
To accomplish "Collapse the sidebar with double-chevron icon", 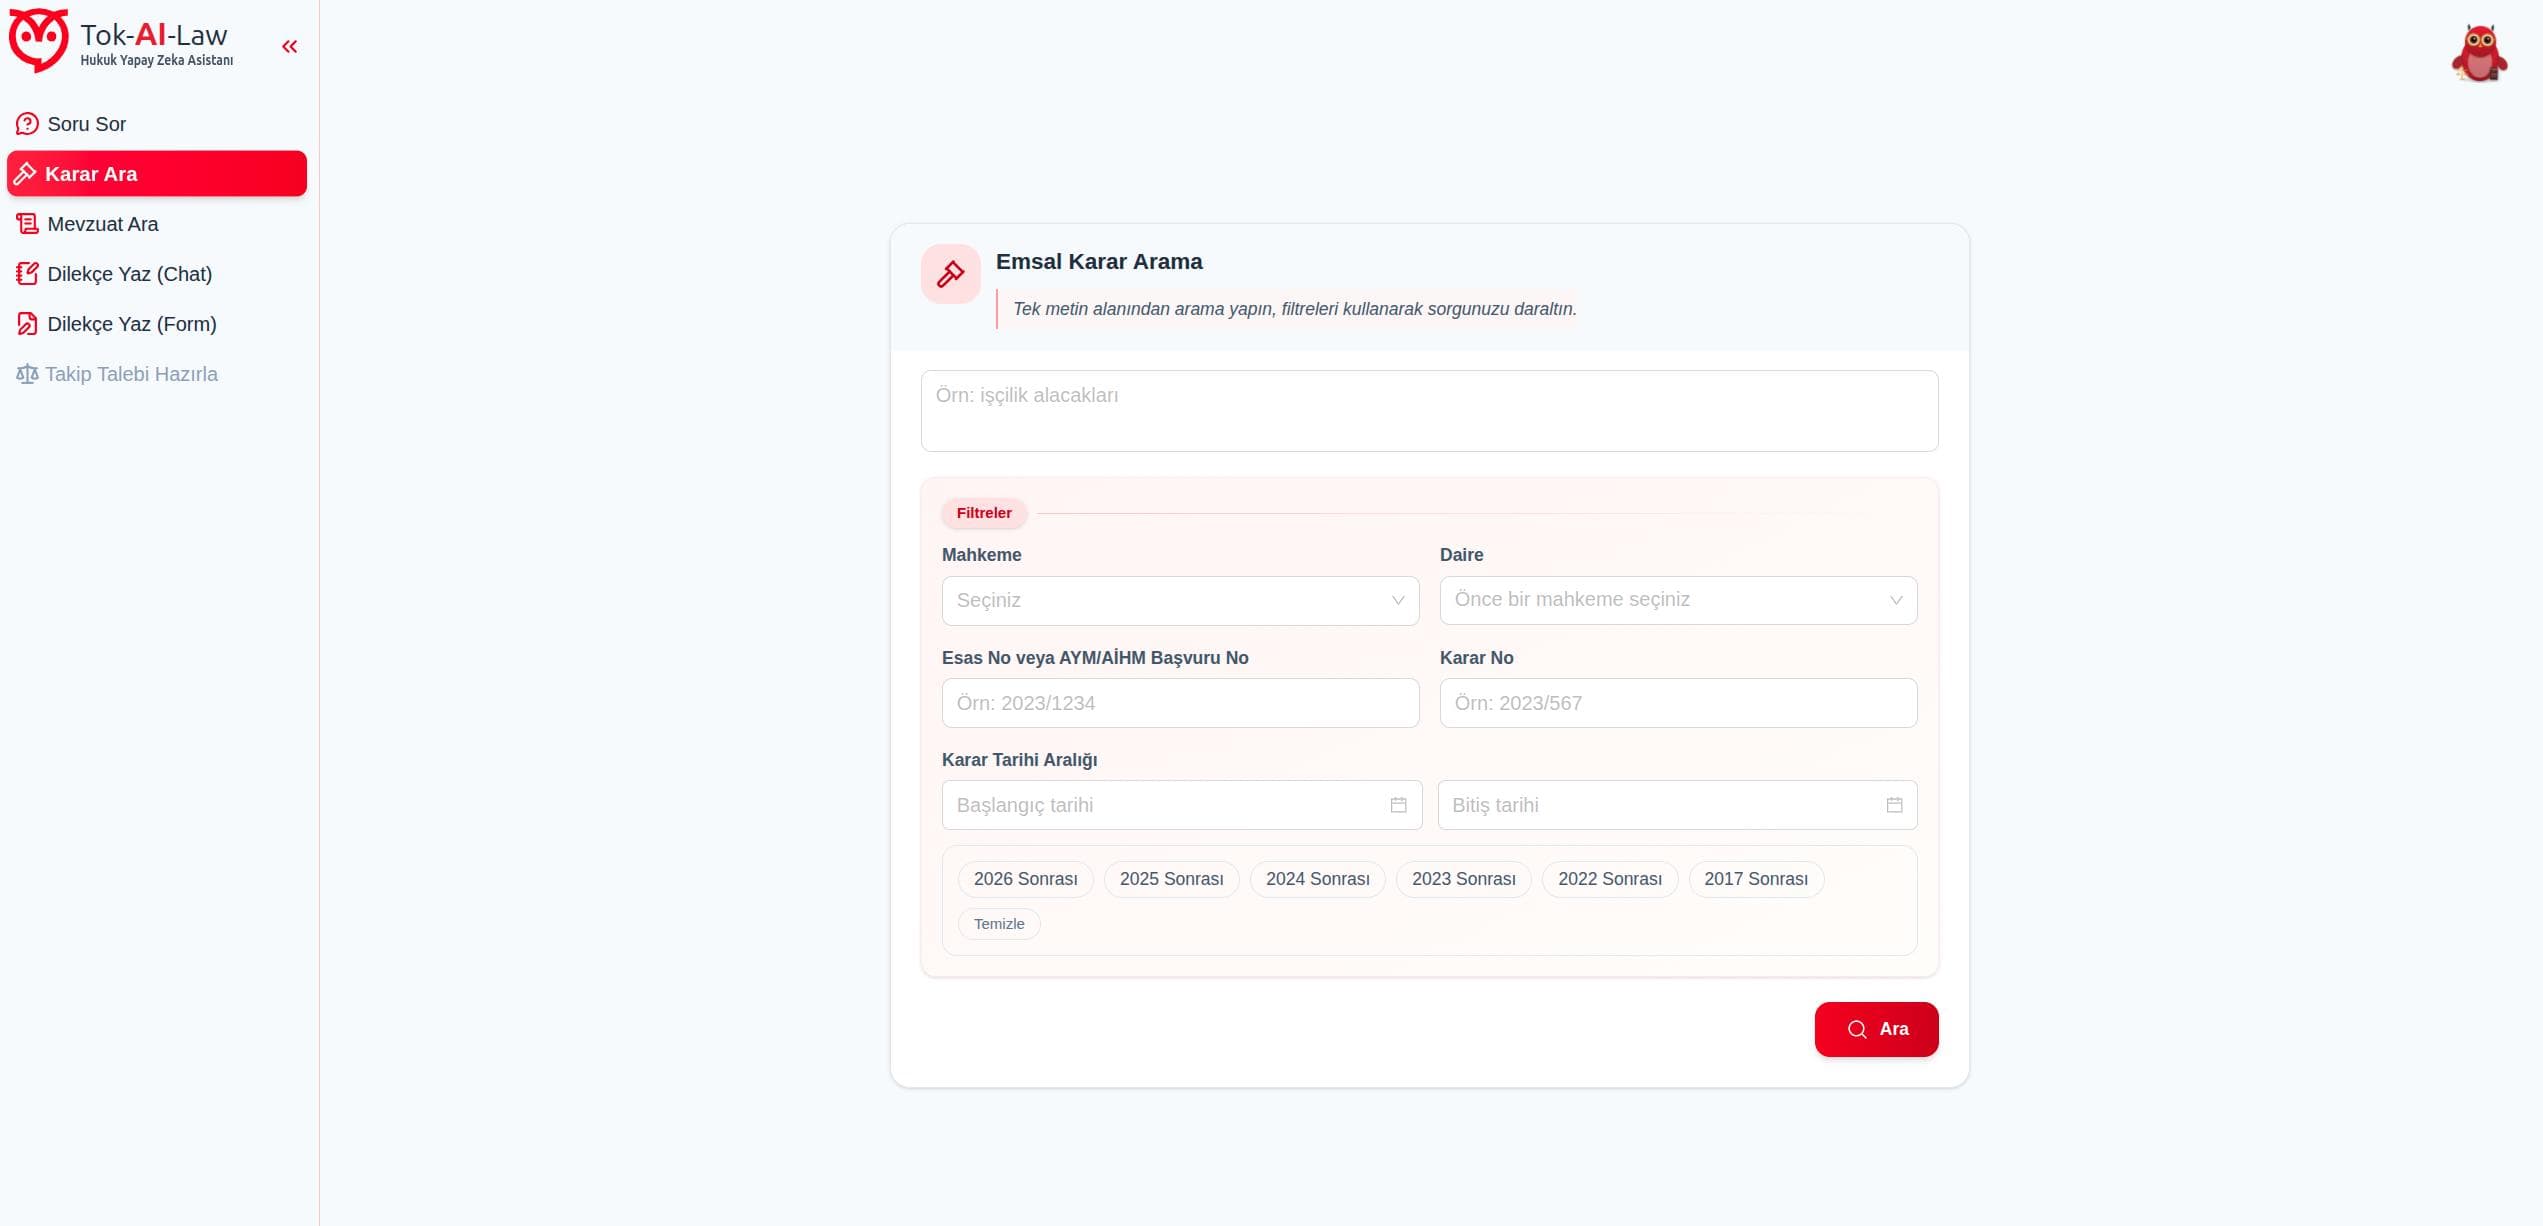I will coord(290,46).
